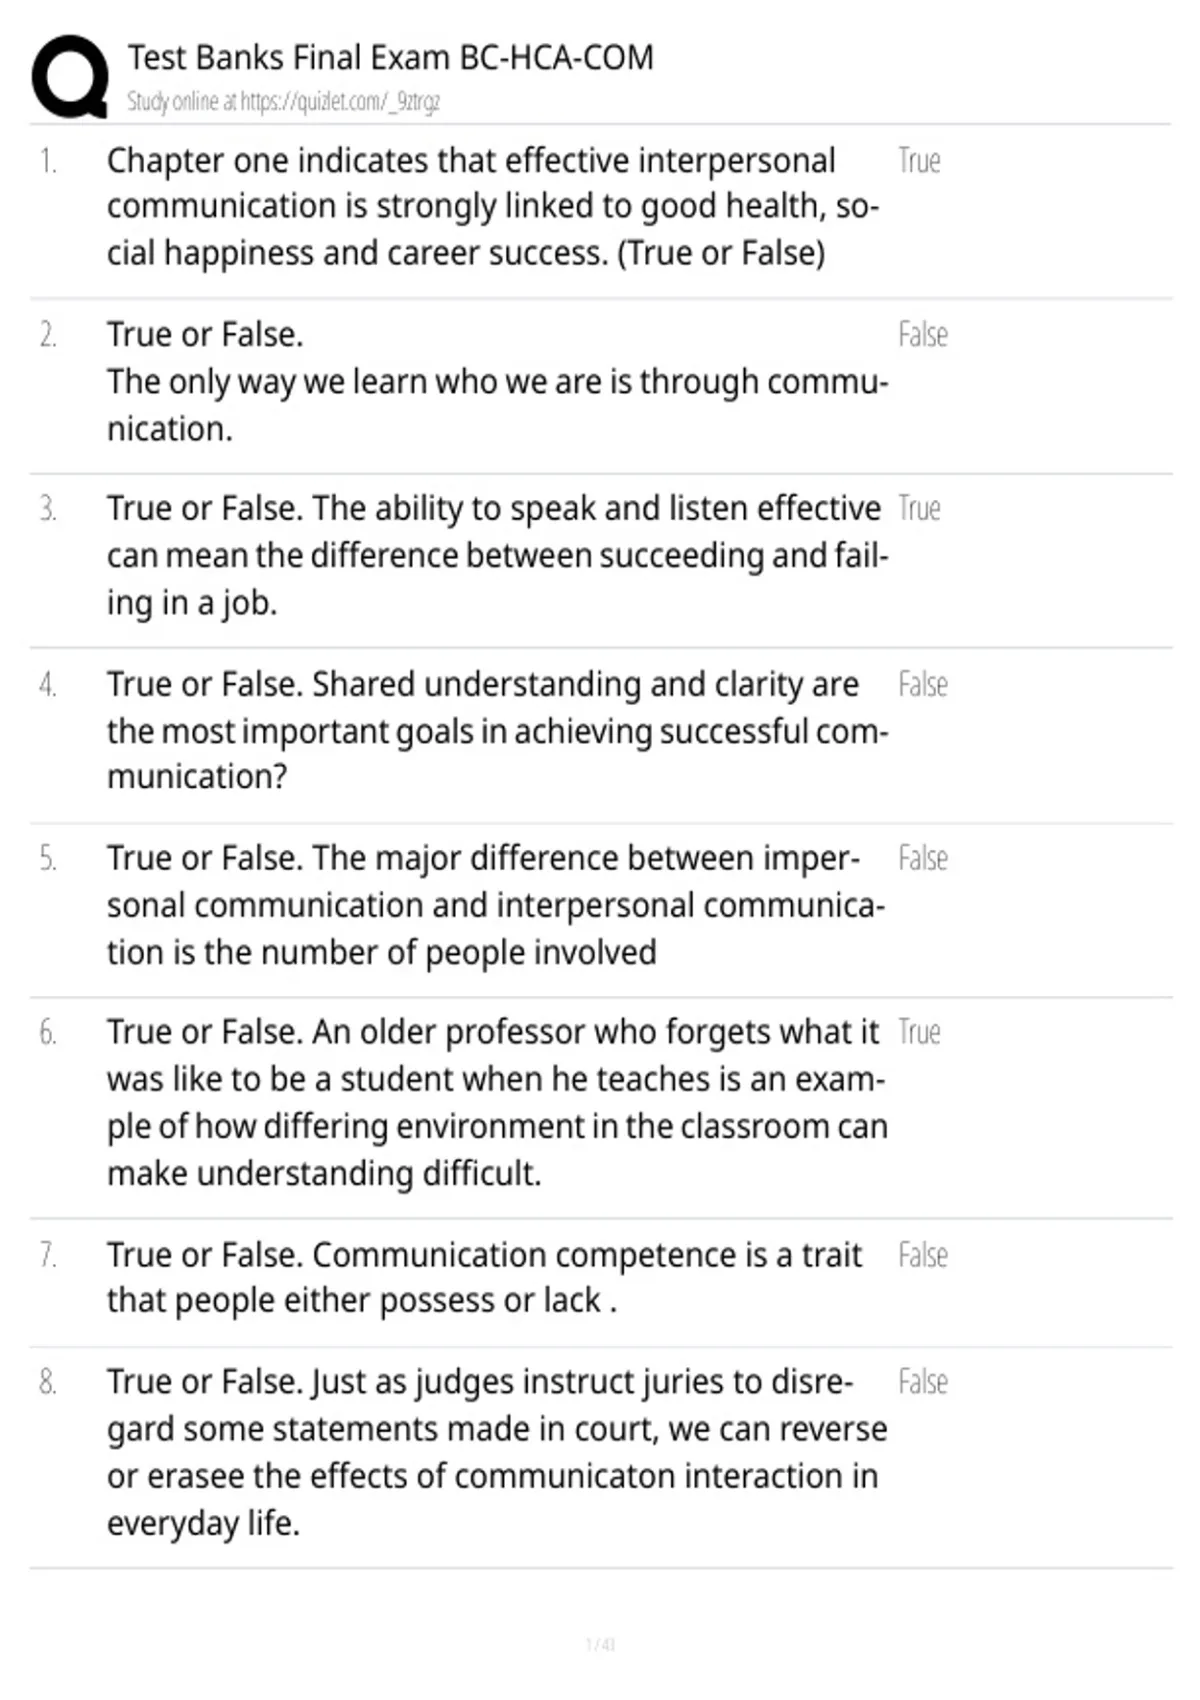Screen dimensions: 1200x1700
Task: Click the True answer for question 6
Action: point(919,1032)
